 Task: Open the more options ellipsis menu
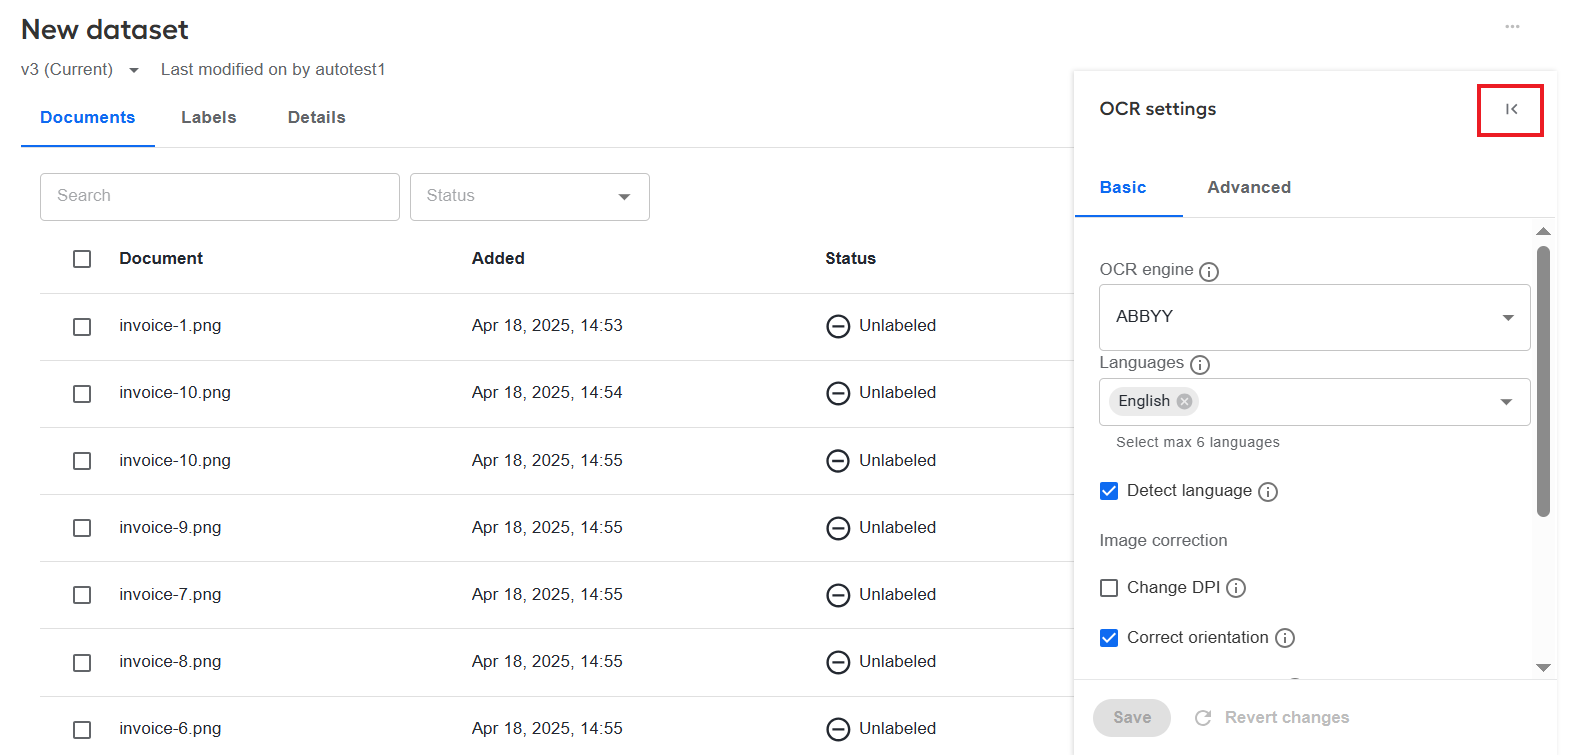pos(1512,27)
